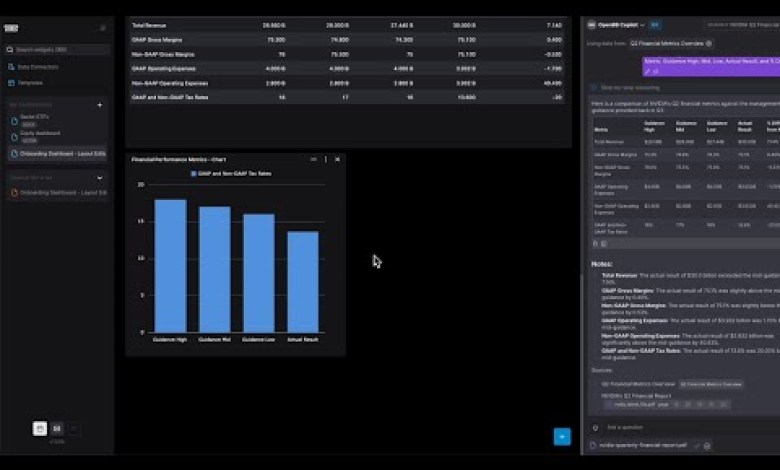Screen dimensions: 780x470
Task: Click the blue badge next to Copilot
Action: pos(655,25)
